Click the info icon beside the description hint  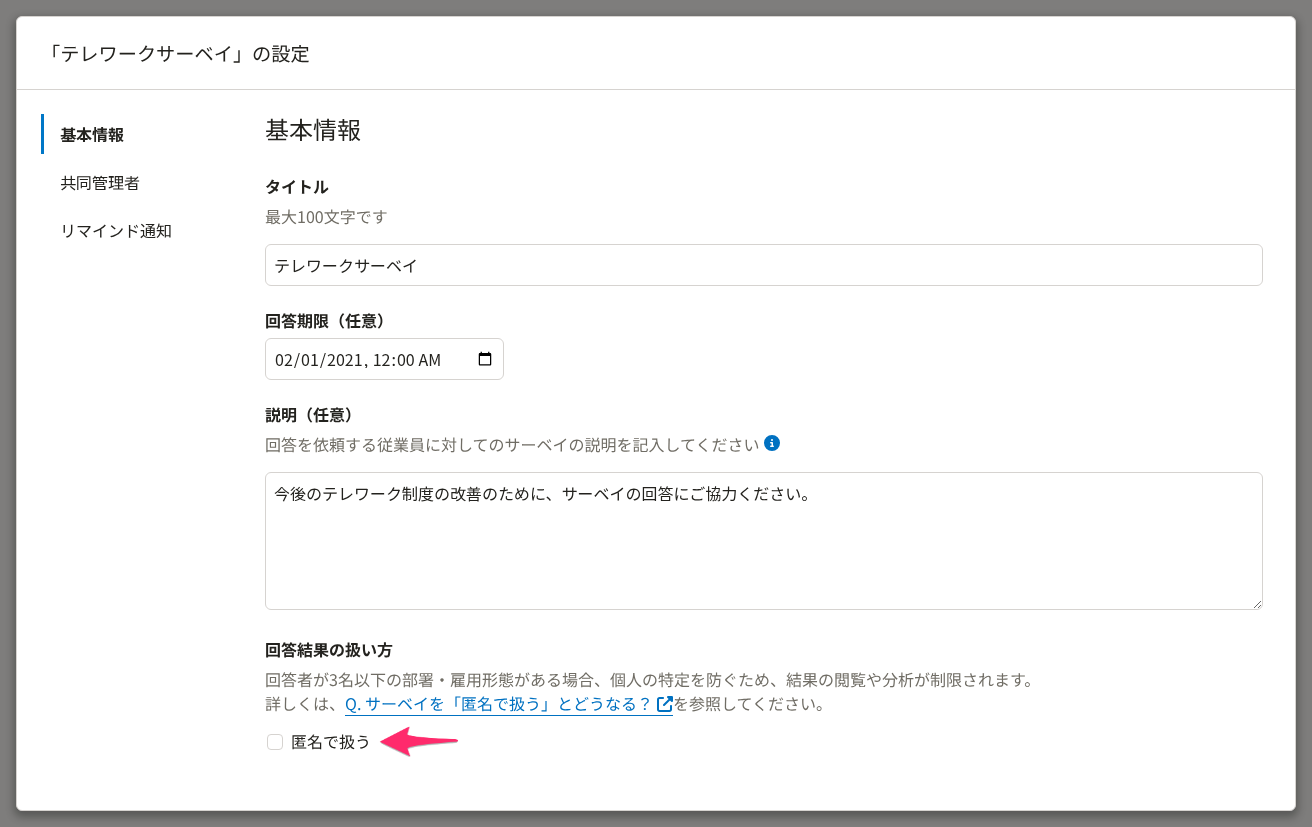772,443
